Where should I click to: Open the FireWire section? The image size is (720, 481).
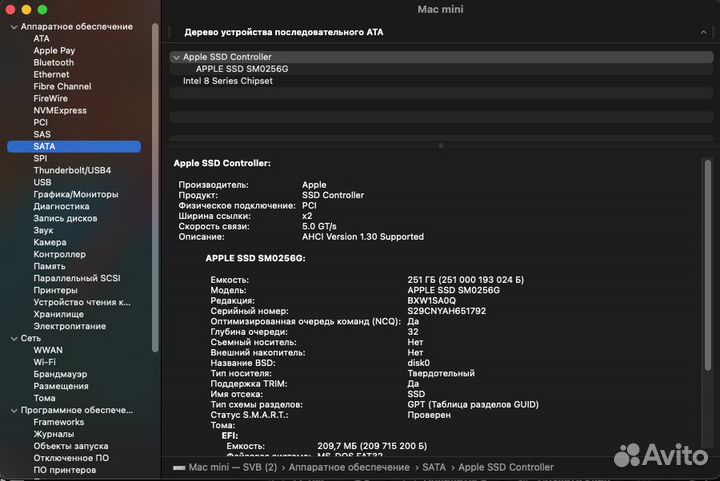(50, 98)
